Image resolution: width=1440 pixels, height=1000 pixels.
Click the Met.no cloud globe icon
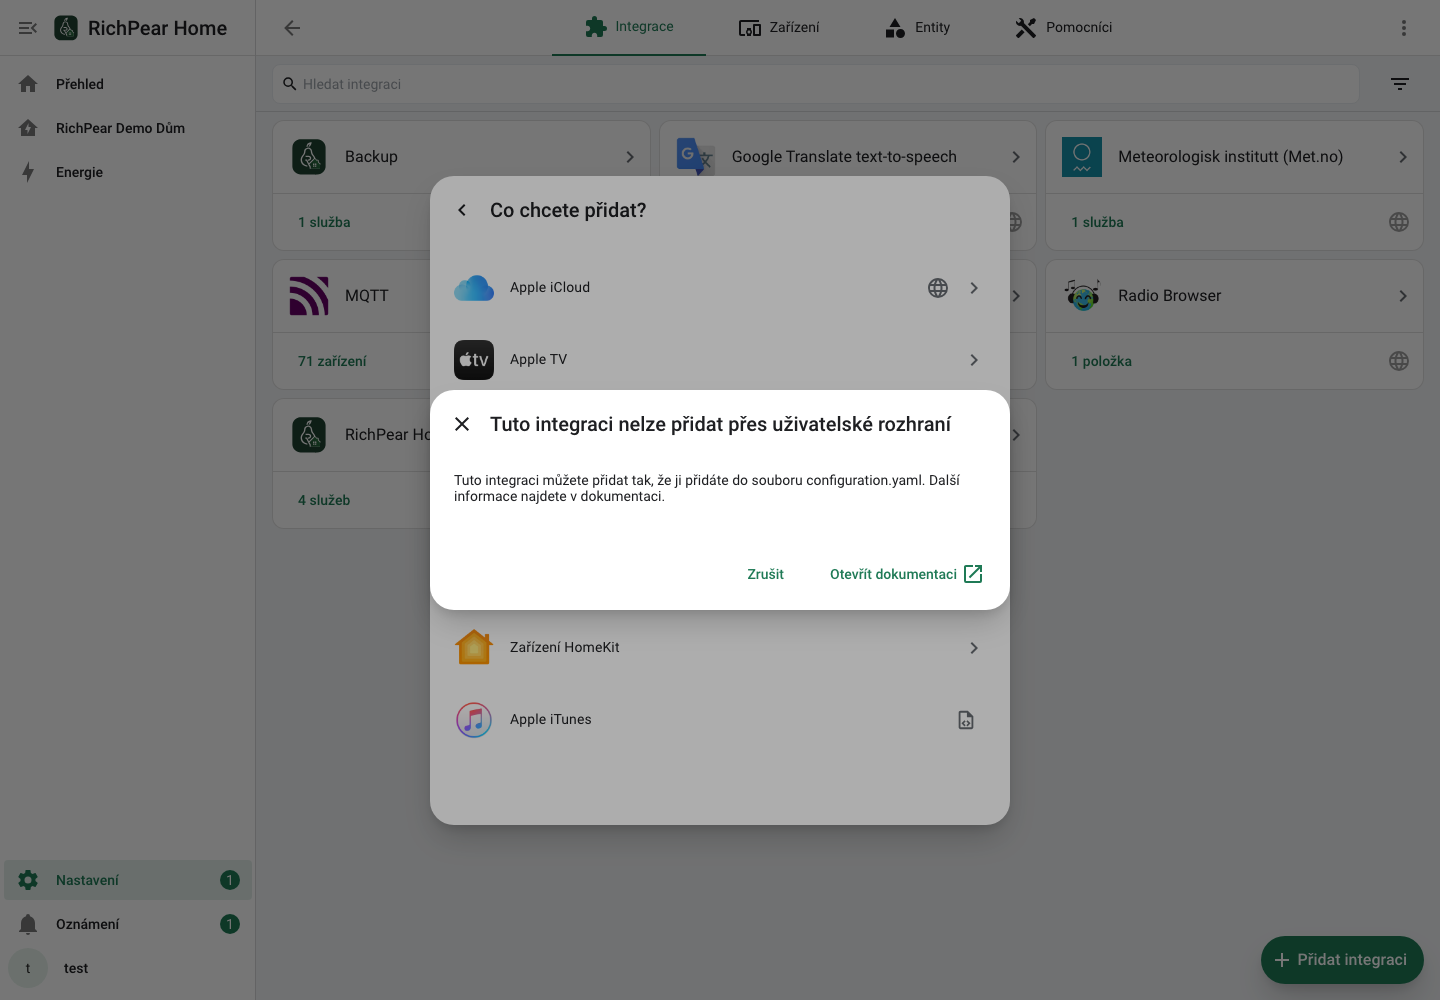pos(1399,222)
